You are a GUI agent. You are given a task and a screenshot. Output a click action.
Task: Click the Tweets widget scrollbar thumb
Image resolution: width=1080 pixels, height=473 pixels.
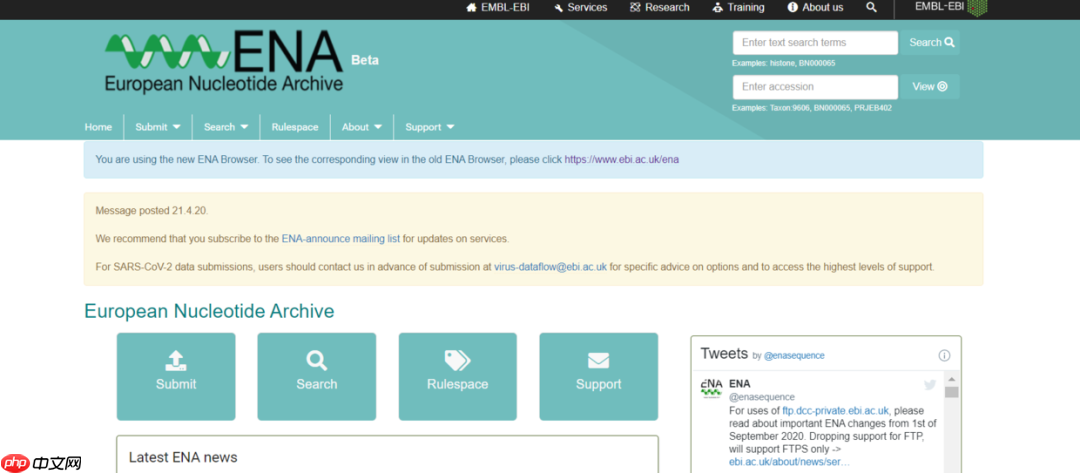coord(952,392)
